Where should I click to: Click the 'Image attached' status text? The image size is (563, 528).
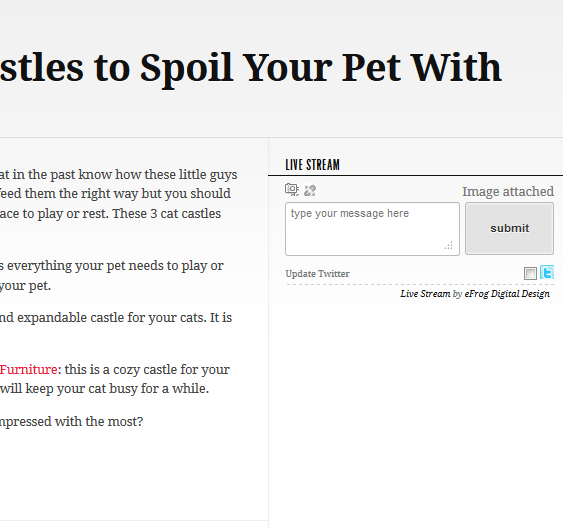[508, 191]
